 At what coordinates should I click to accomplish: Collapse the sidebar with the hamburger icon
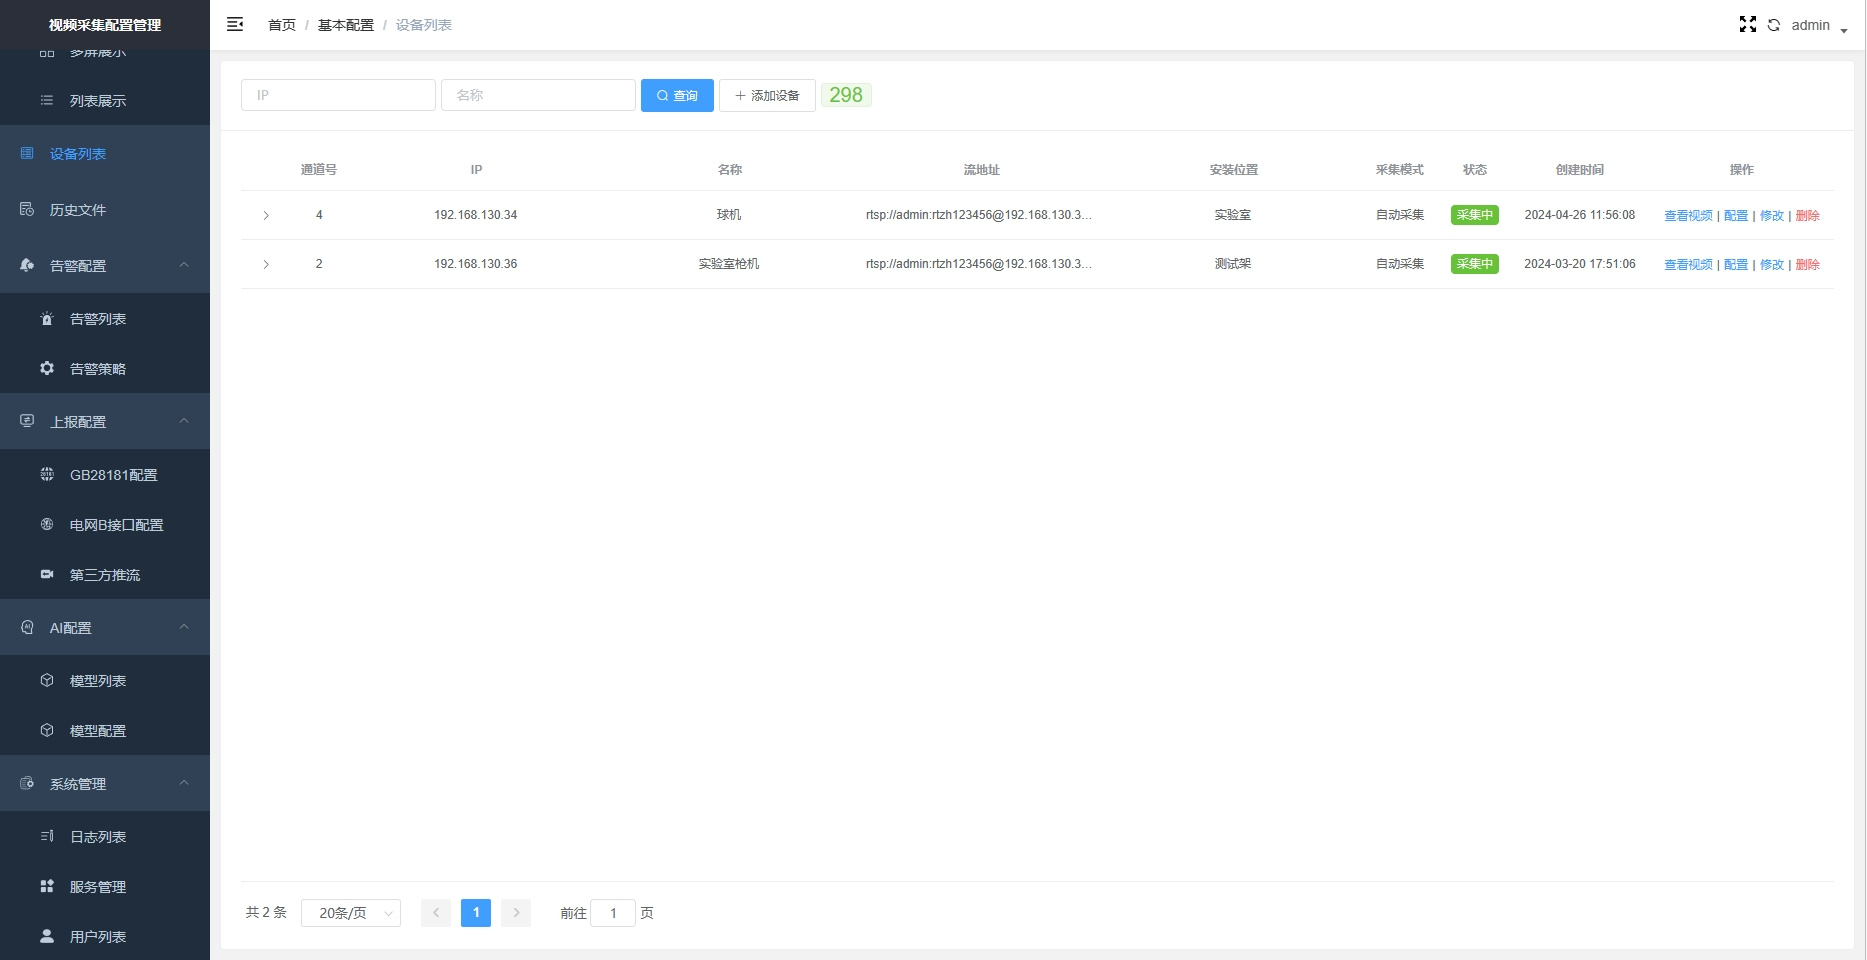[235, 25]
